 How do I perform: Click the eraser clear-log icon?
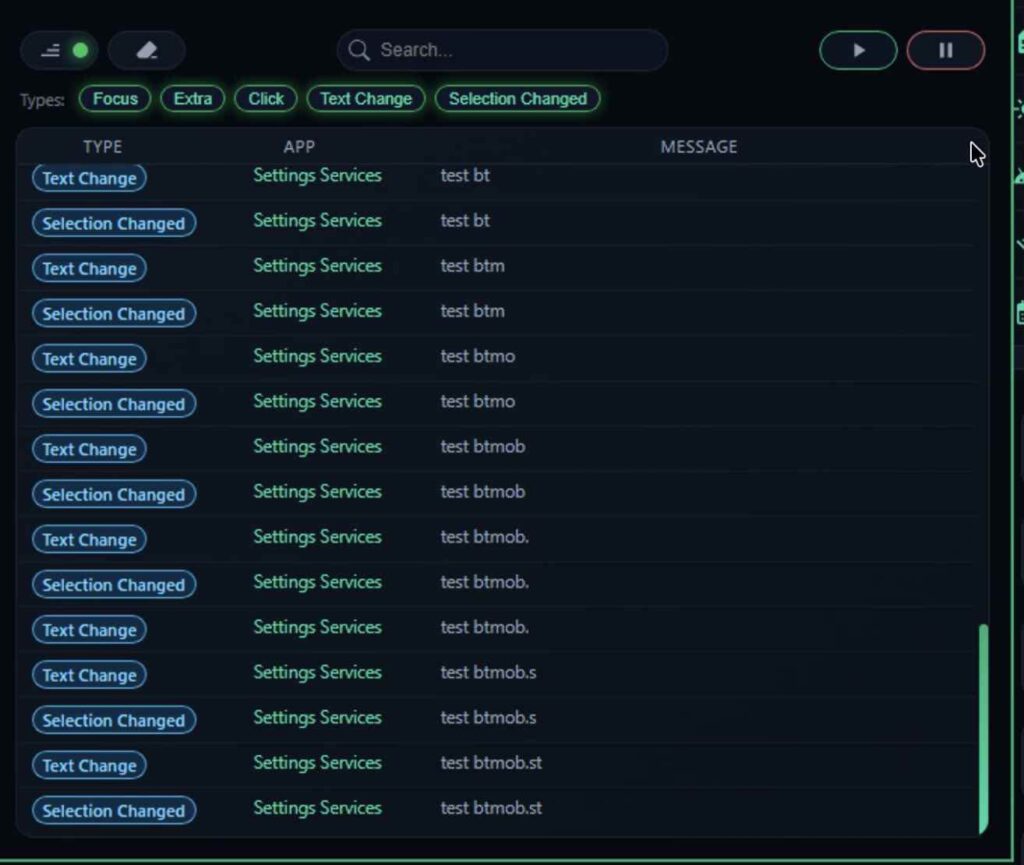(x=146, y=50)
